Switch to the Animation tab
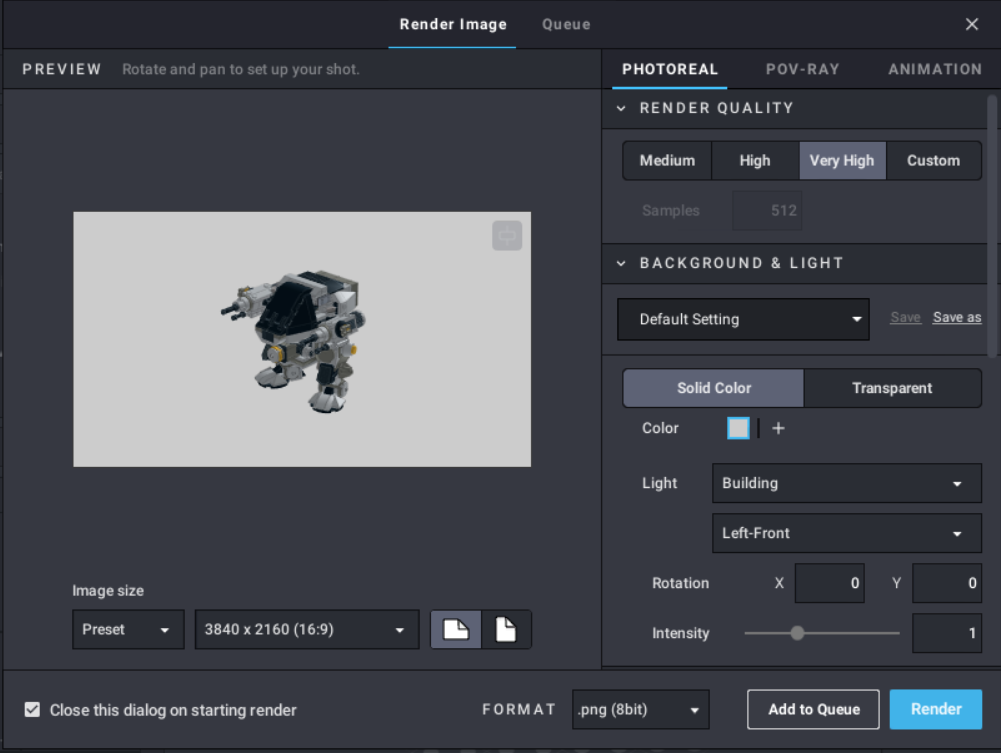Screen dimensions: 1001x753 pos(935,69)
